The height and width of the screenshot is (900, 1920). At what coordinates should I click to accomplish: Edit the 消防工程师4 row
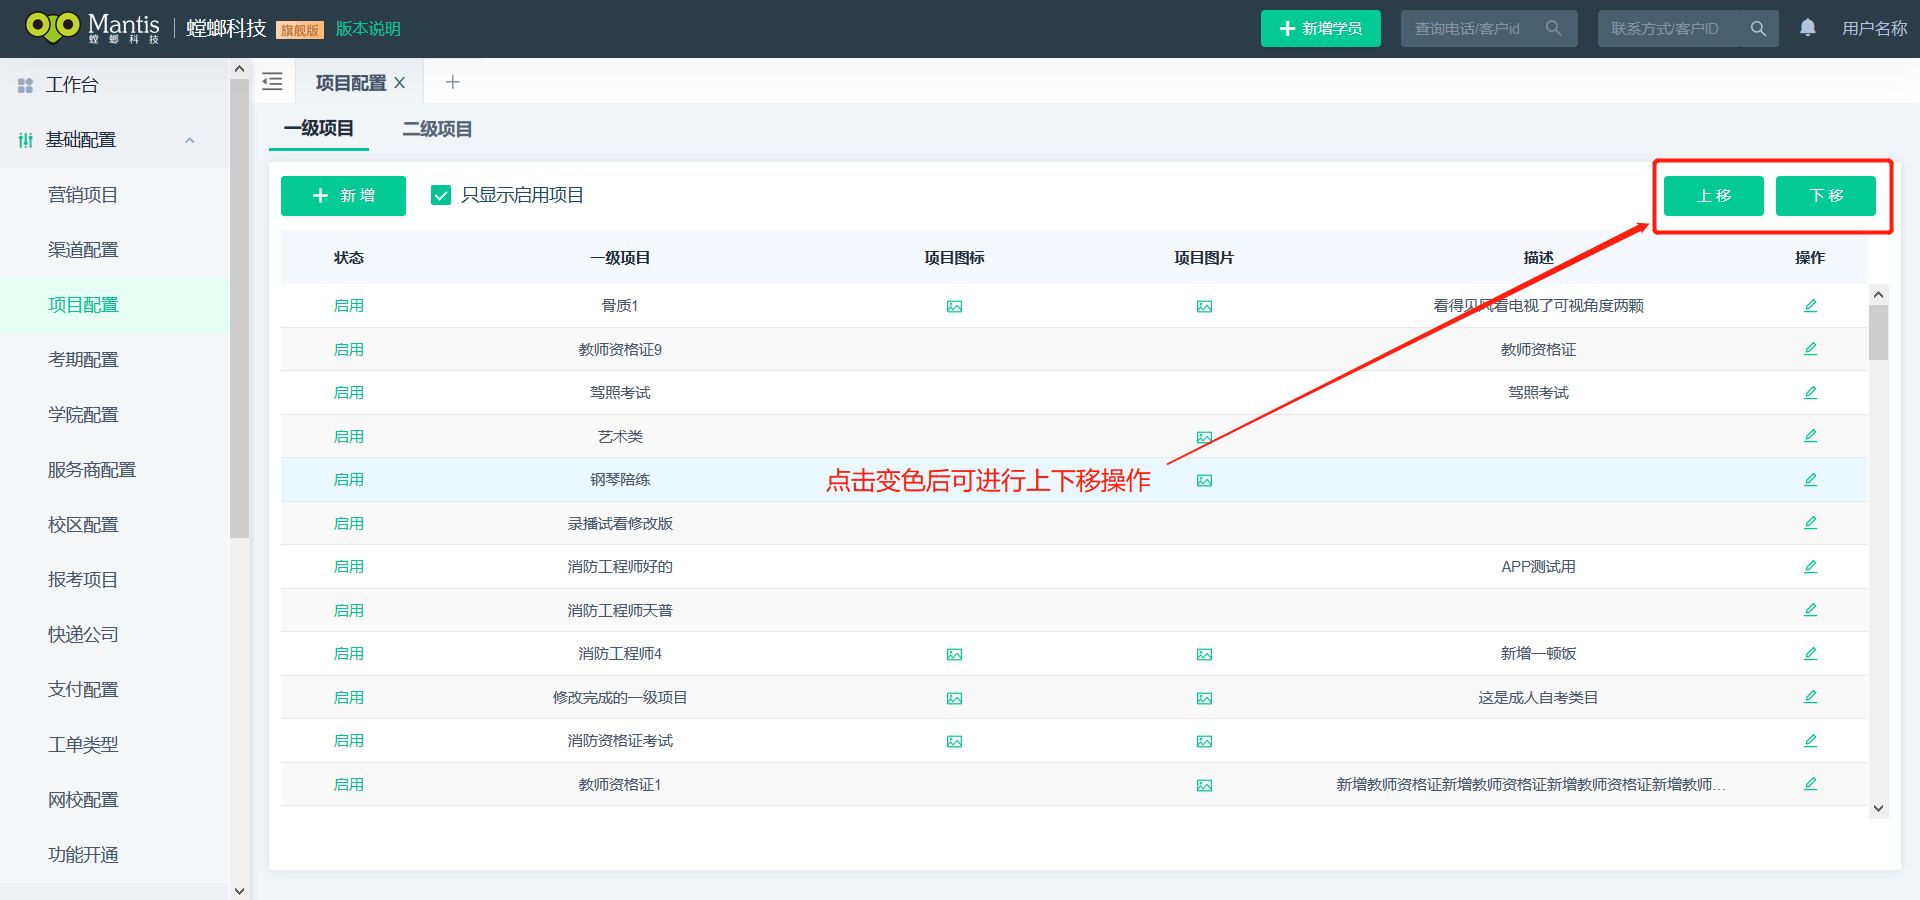(x=1810, y=653)
